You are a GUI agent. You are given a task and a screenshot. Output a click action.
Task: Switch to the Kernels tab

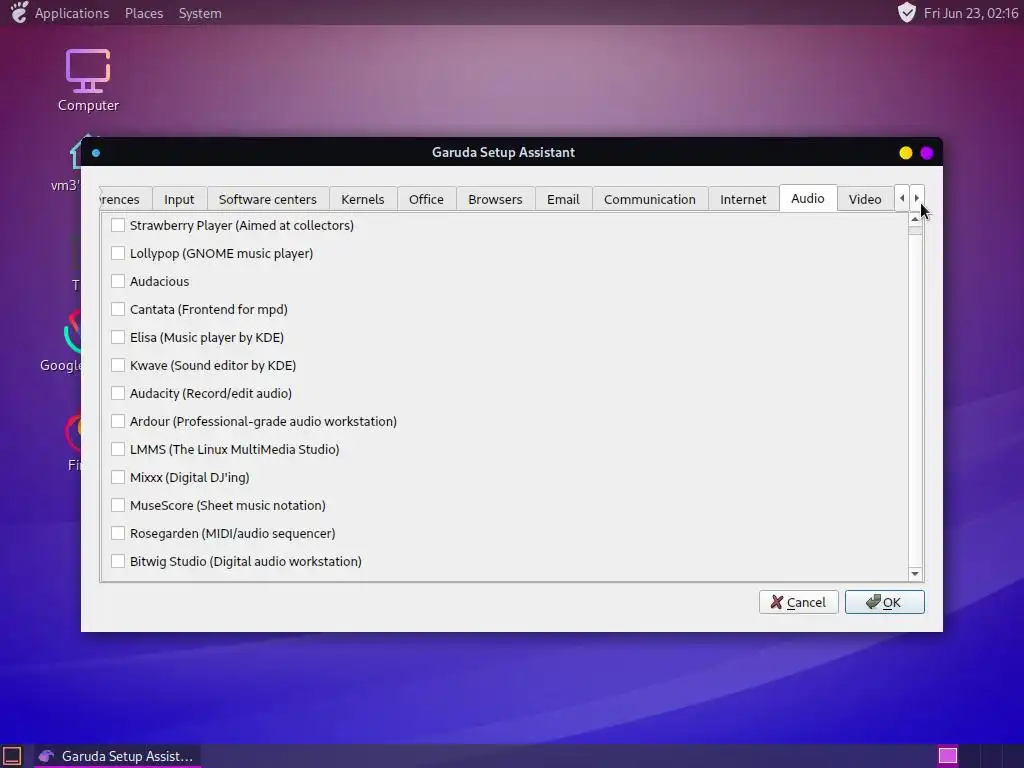coord(362,199)
